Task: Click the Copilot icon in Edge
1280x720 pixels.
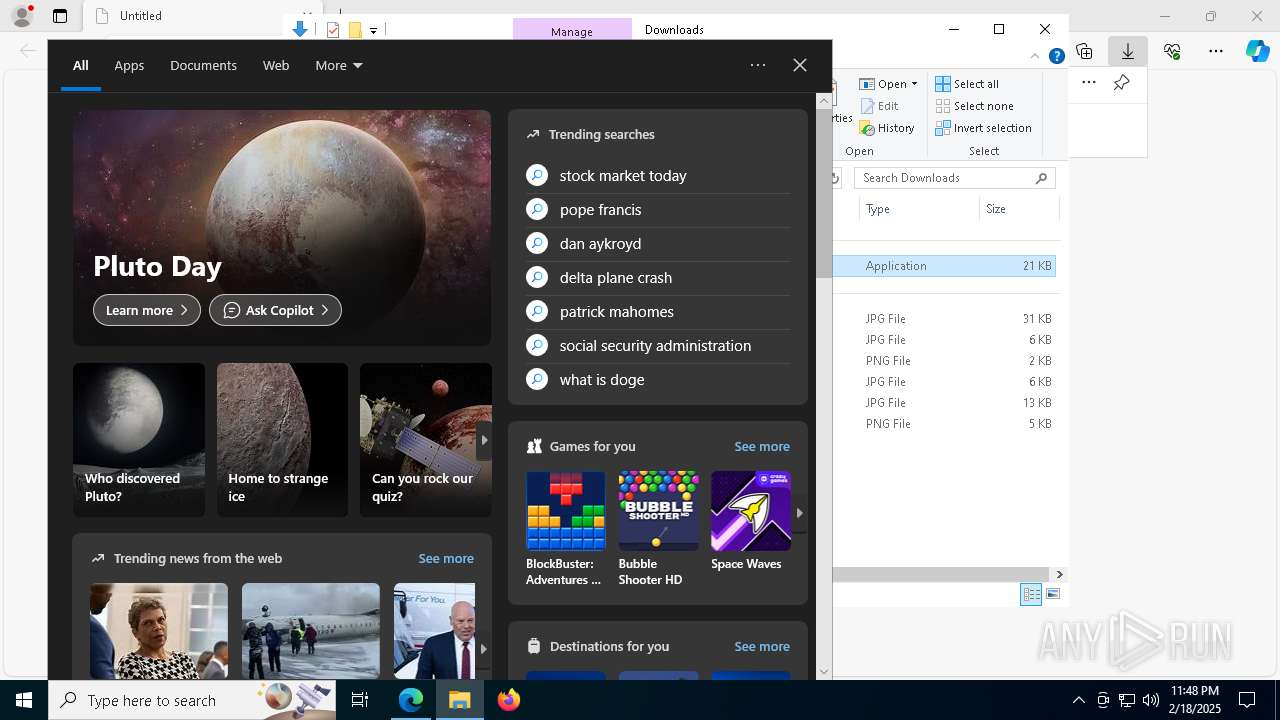Action: click(1257, 51)
